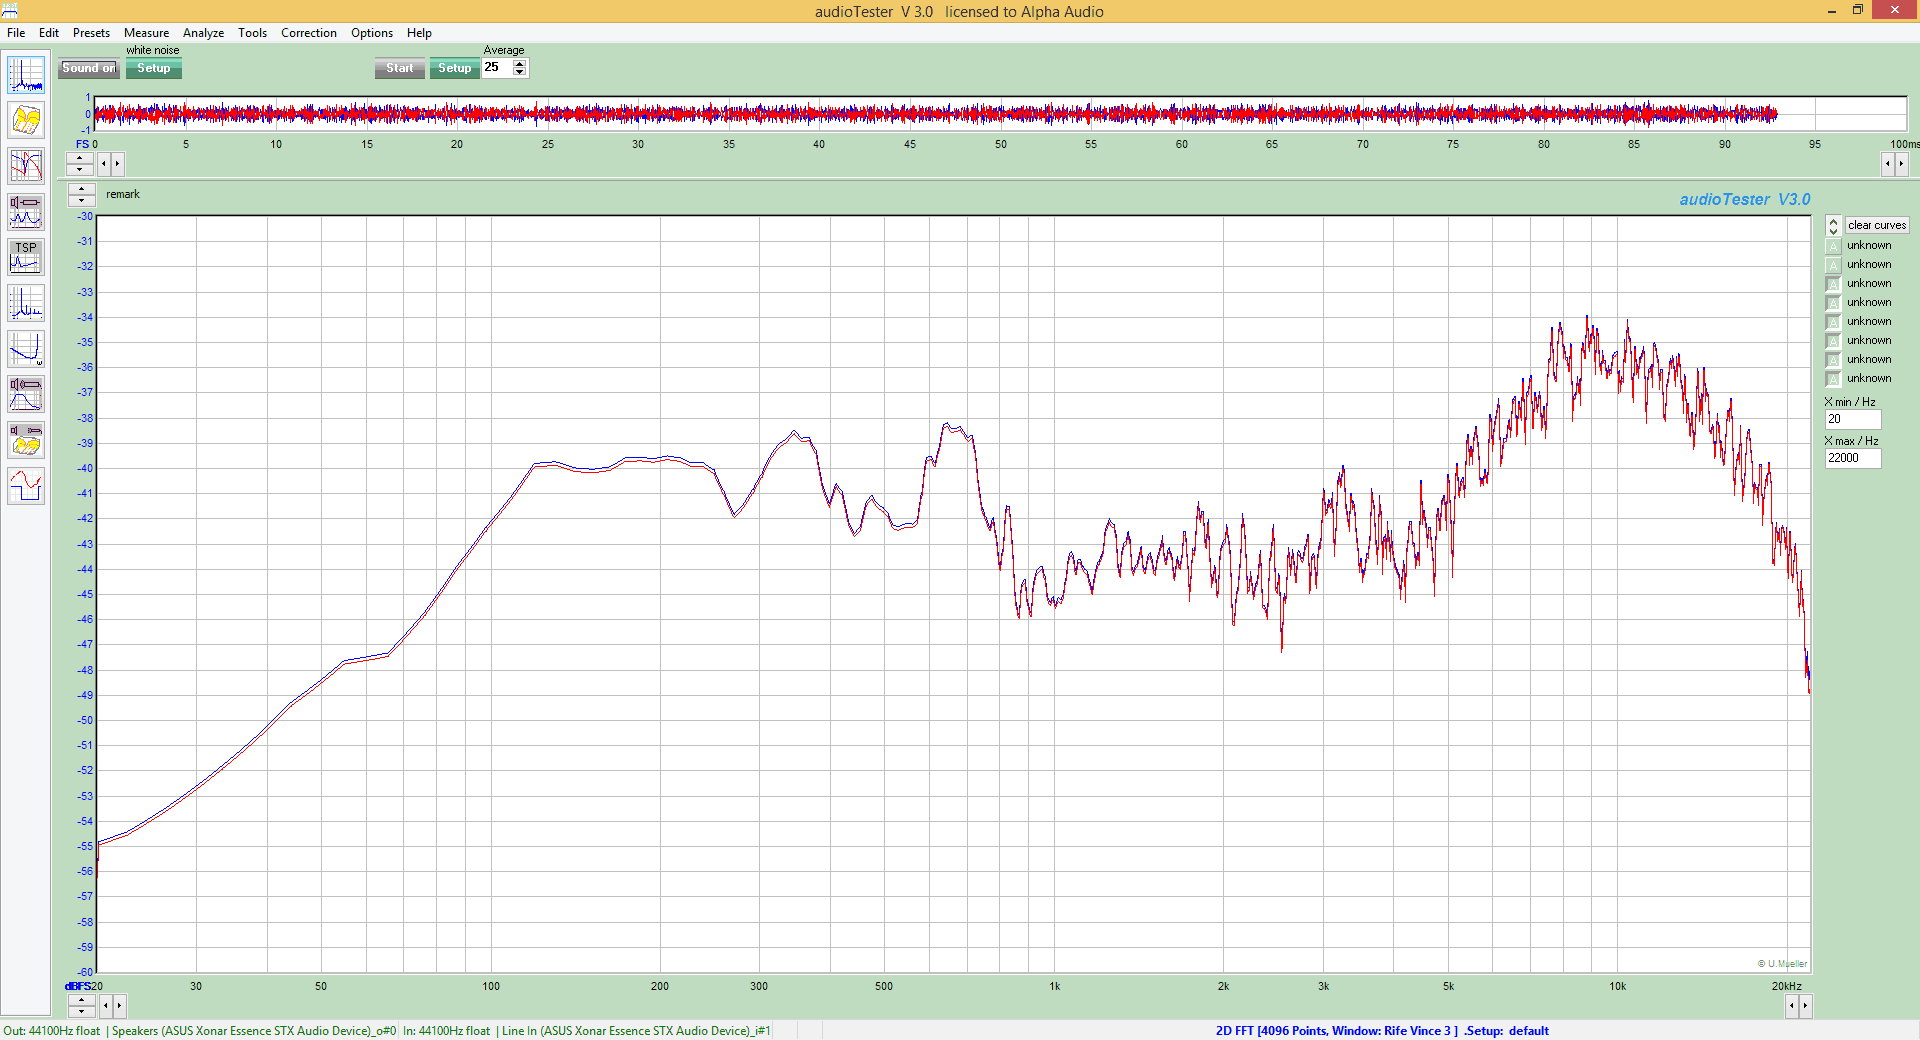The height and width of the screenshot is (1040, 1920).
Task: Toggle the third 'A' curve slot button
Action: [x=1833, y=284]
